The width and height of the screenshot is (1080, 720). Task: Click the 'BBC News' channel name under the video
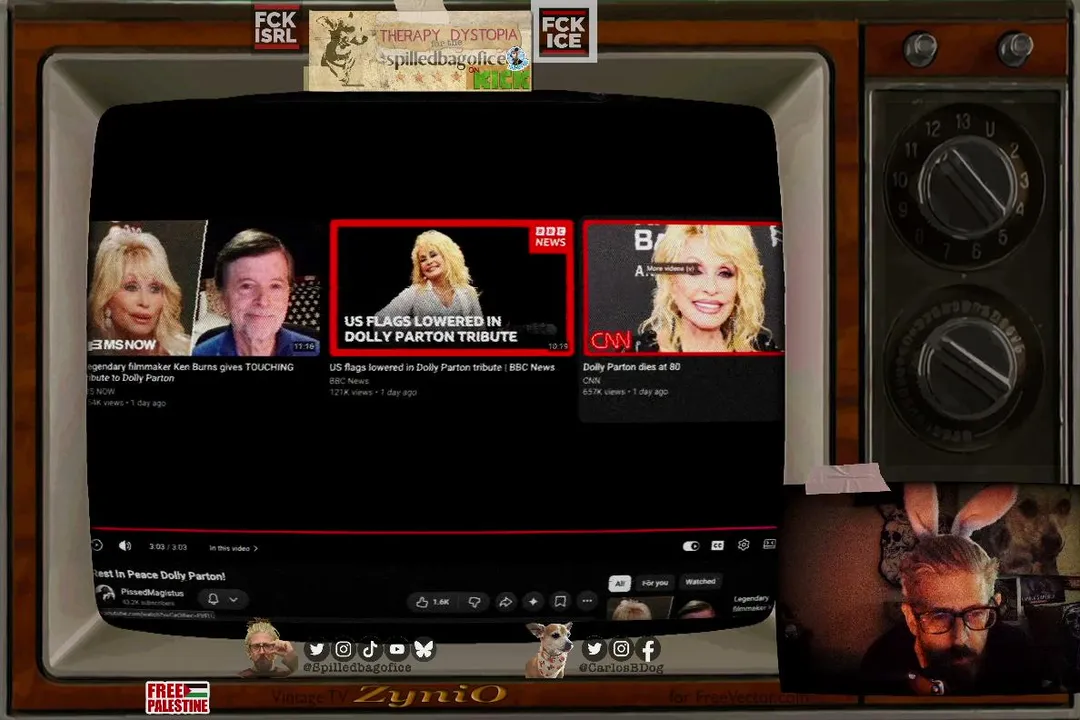click(x=349, y=380)
